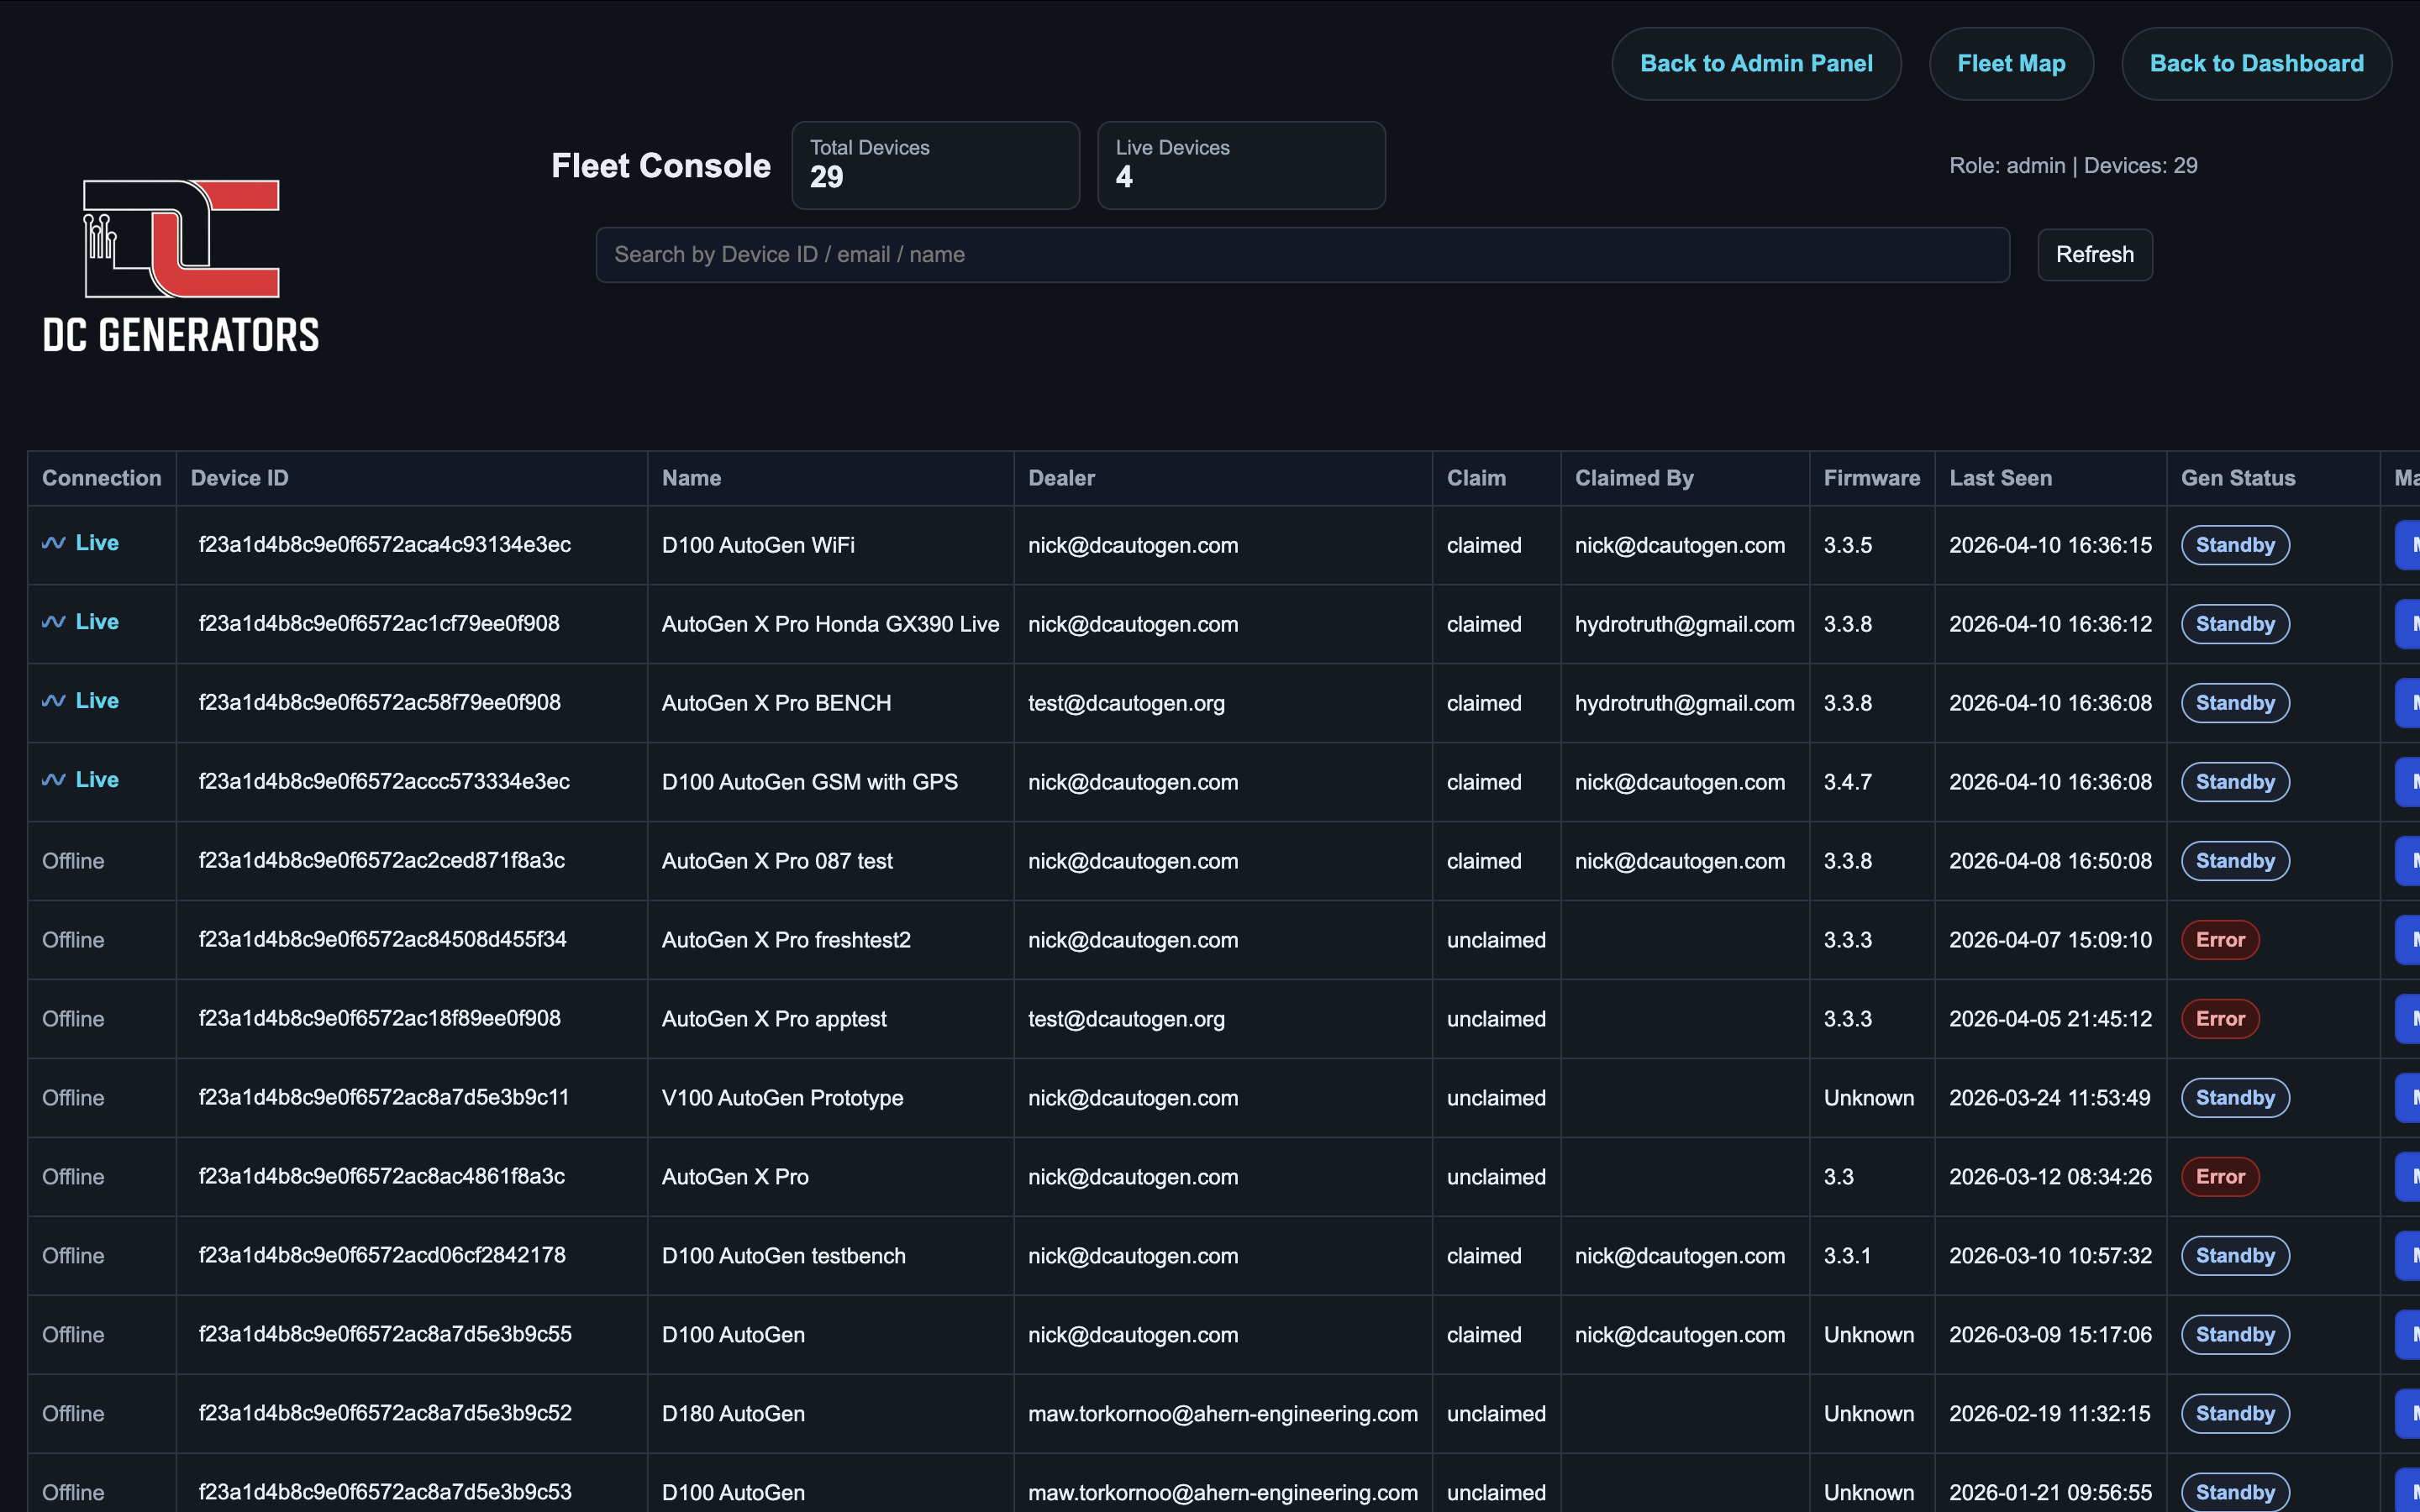This screenshot has height=1512, width=2420.
Task: Click the live signal icon for AutoGen X Pro BENCH
Action: (x=54, y=701)
